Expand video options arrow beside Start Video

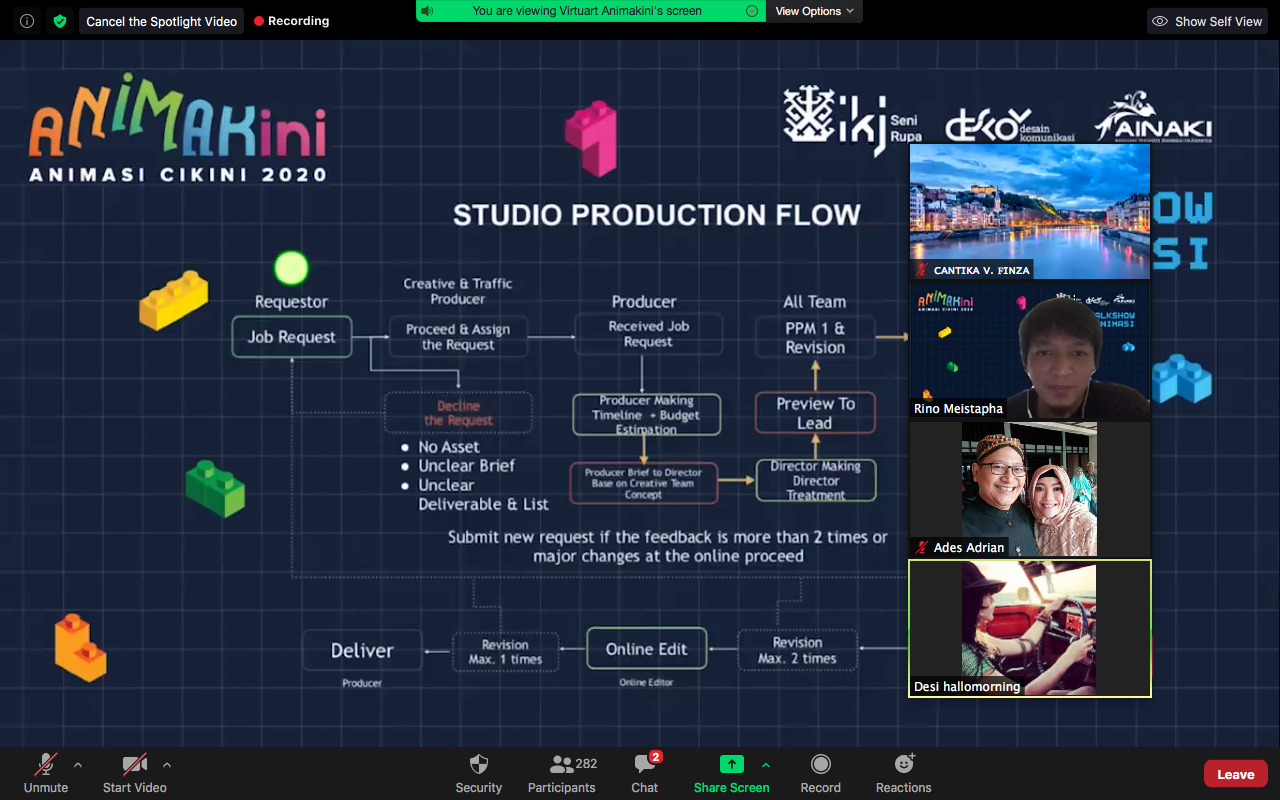pyautogui.click(x=167, y=765)
